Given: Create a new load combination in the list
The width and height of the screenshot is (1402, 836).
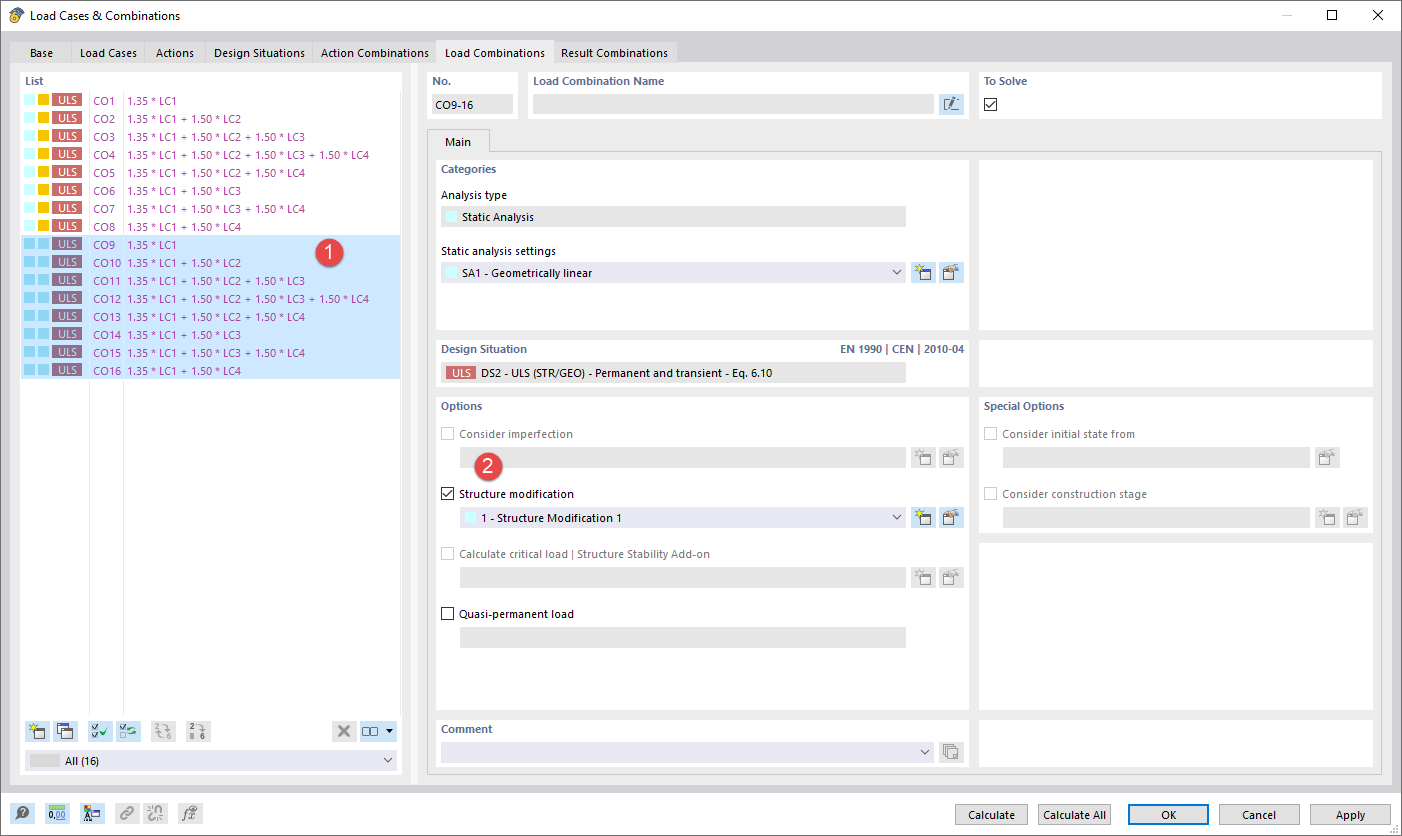Looking at the screenshot, I should pyautogui.click(x=38, y=731).
